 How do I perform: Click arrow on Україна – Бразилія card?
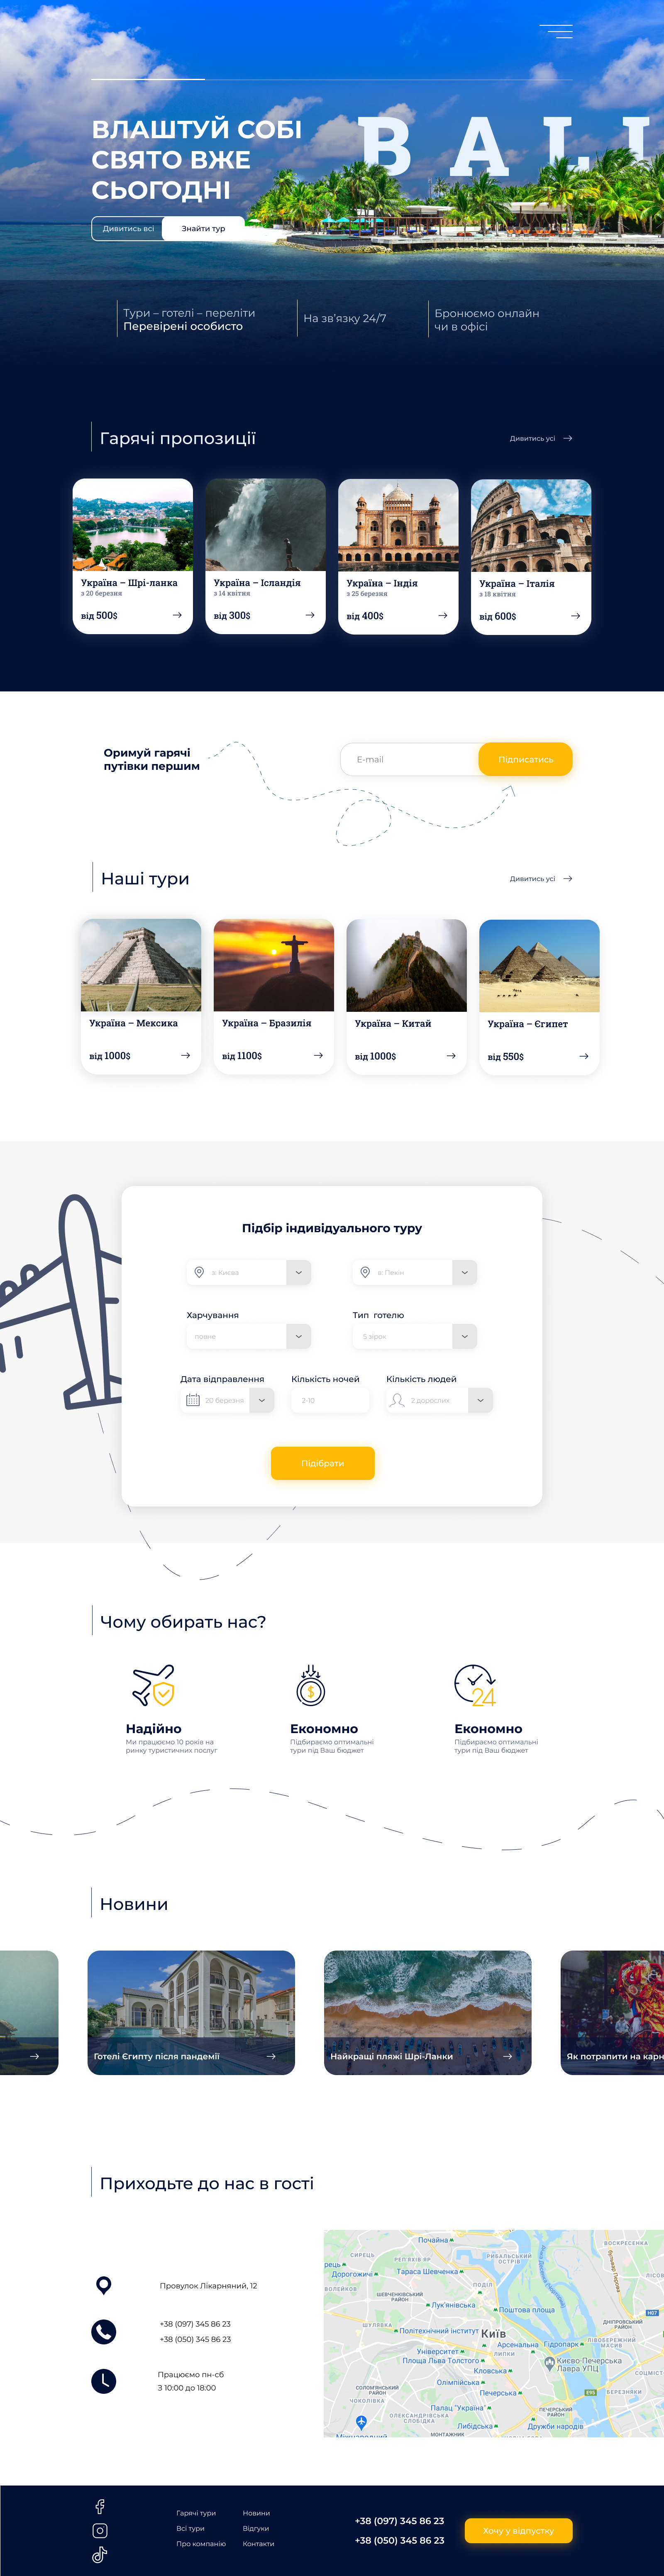(318, 1055)
